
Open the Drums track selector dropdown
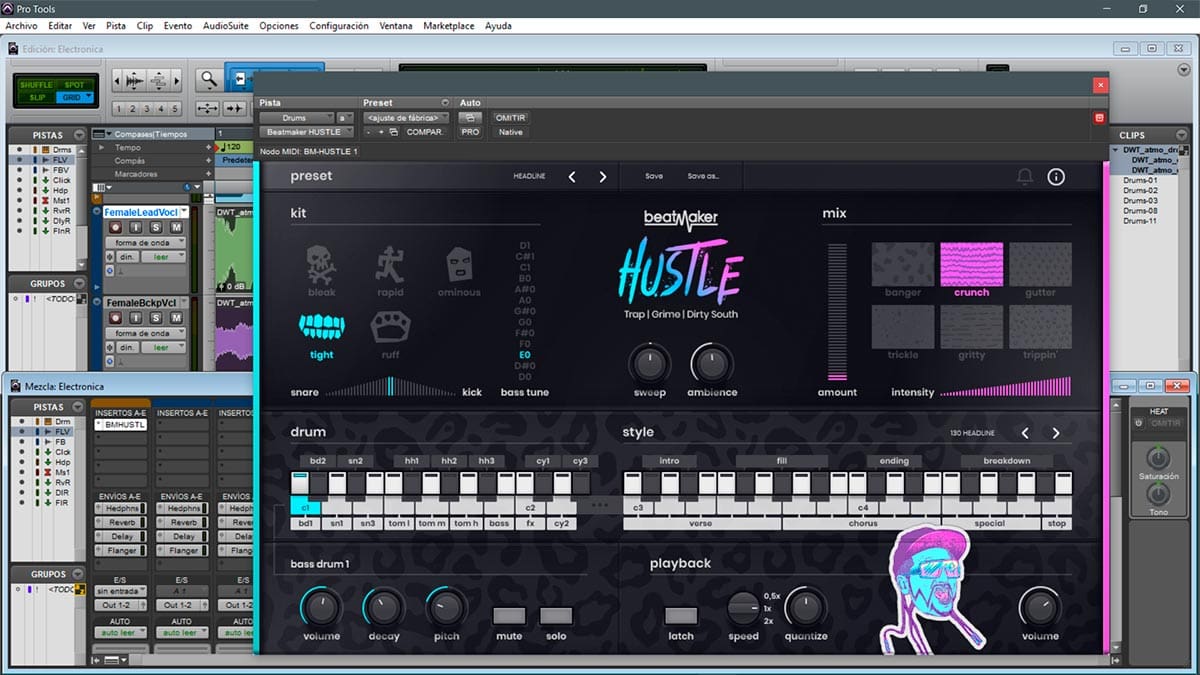point(296,118)
